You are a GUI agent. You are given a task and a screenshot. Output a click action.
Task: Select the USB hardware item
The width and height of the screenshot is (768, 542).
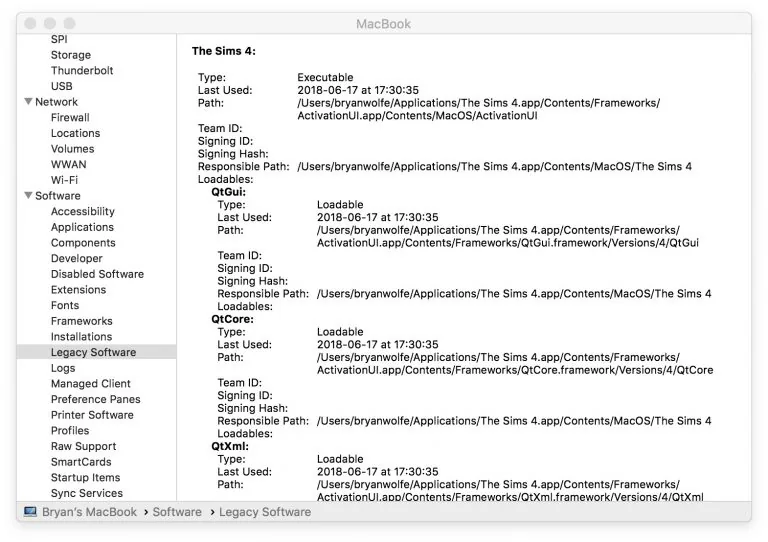pyautogui.click(x=61, y=86)
